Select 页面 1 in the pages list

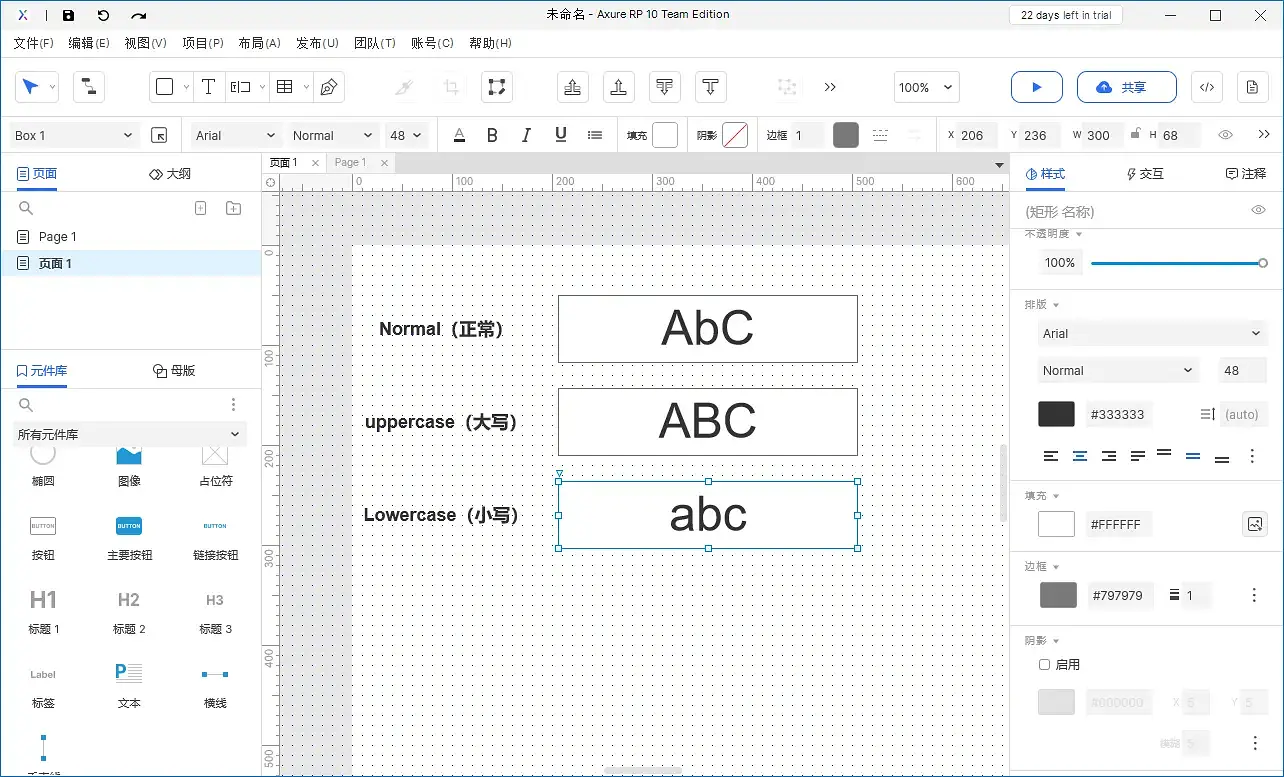click(x=55, y=263)
